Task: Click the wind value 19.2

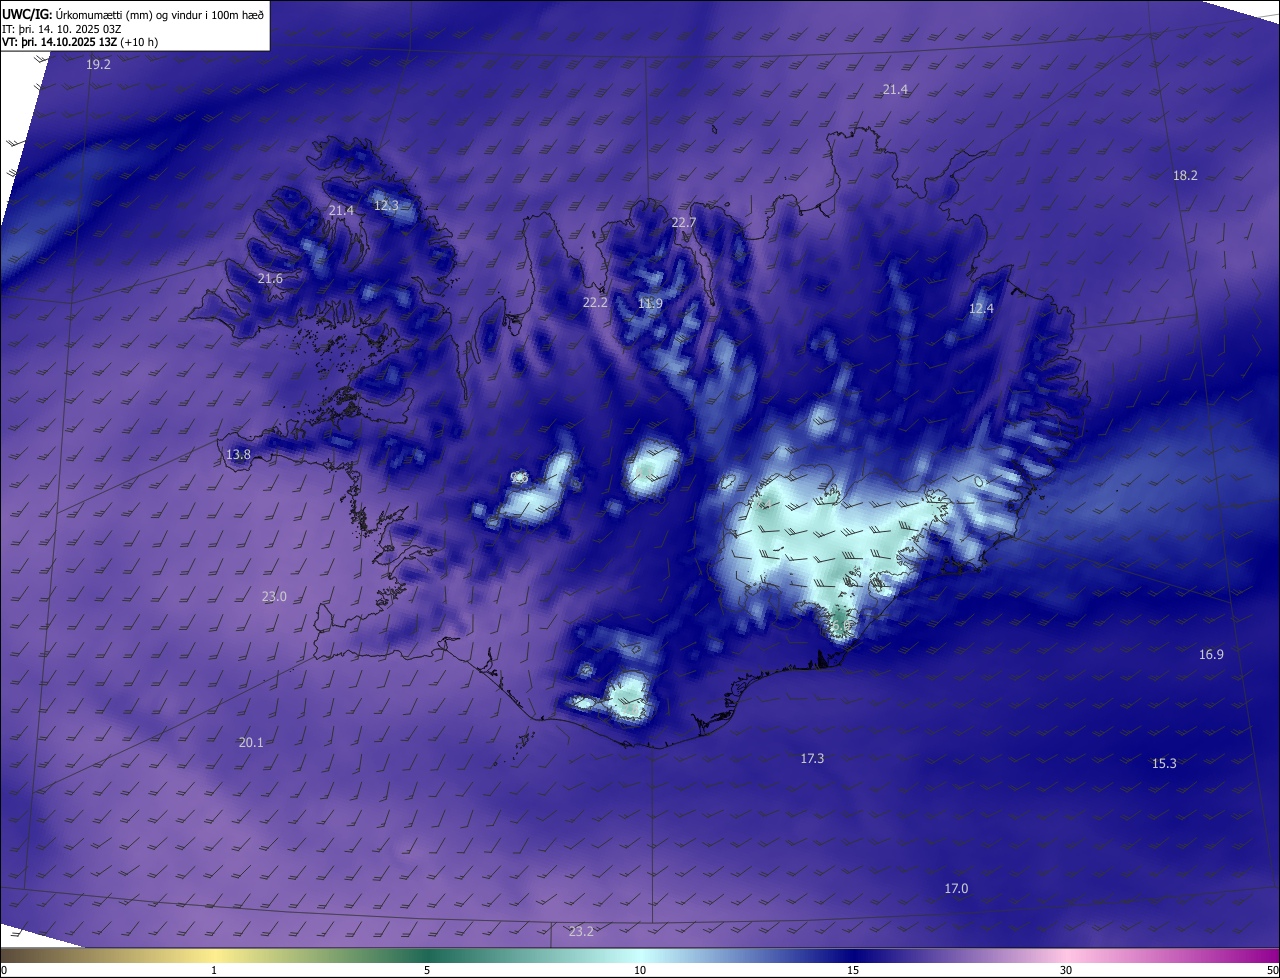Action: click(x=98, y=64)
